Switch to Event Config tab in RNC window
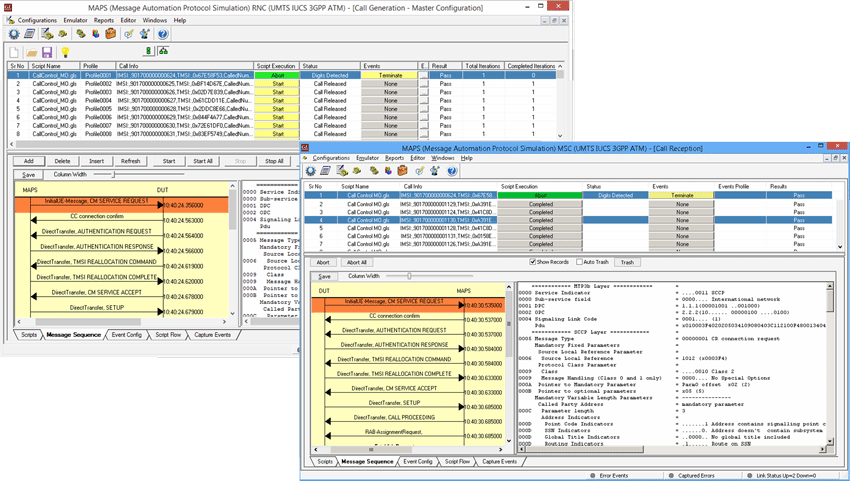The height and width of the screenshot is (481, 850). 126,335
